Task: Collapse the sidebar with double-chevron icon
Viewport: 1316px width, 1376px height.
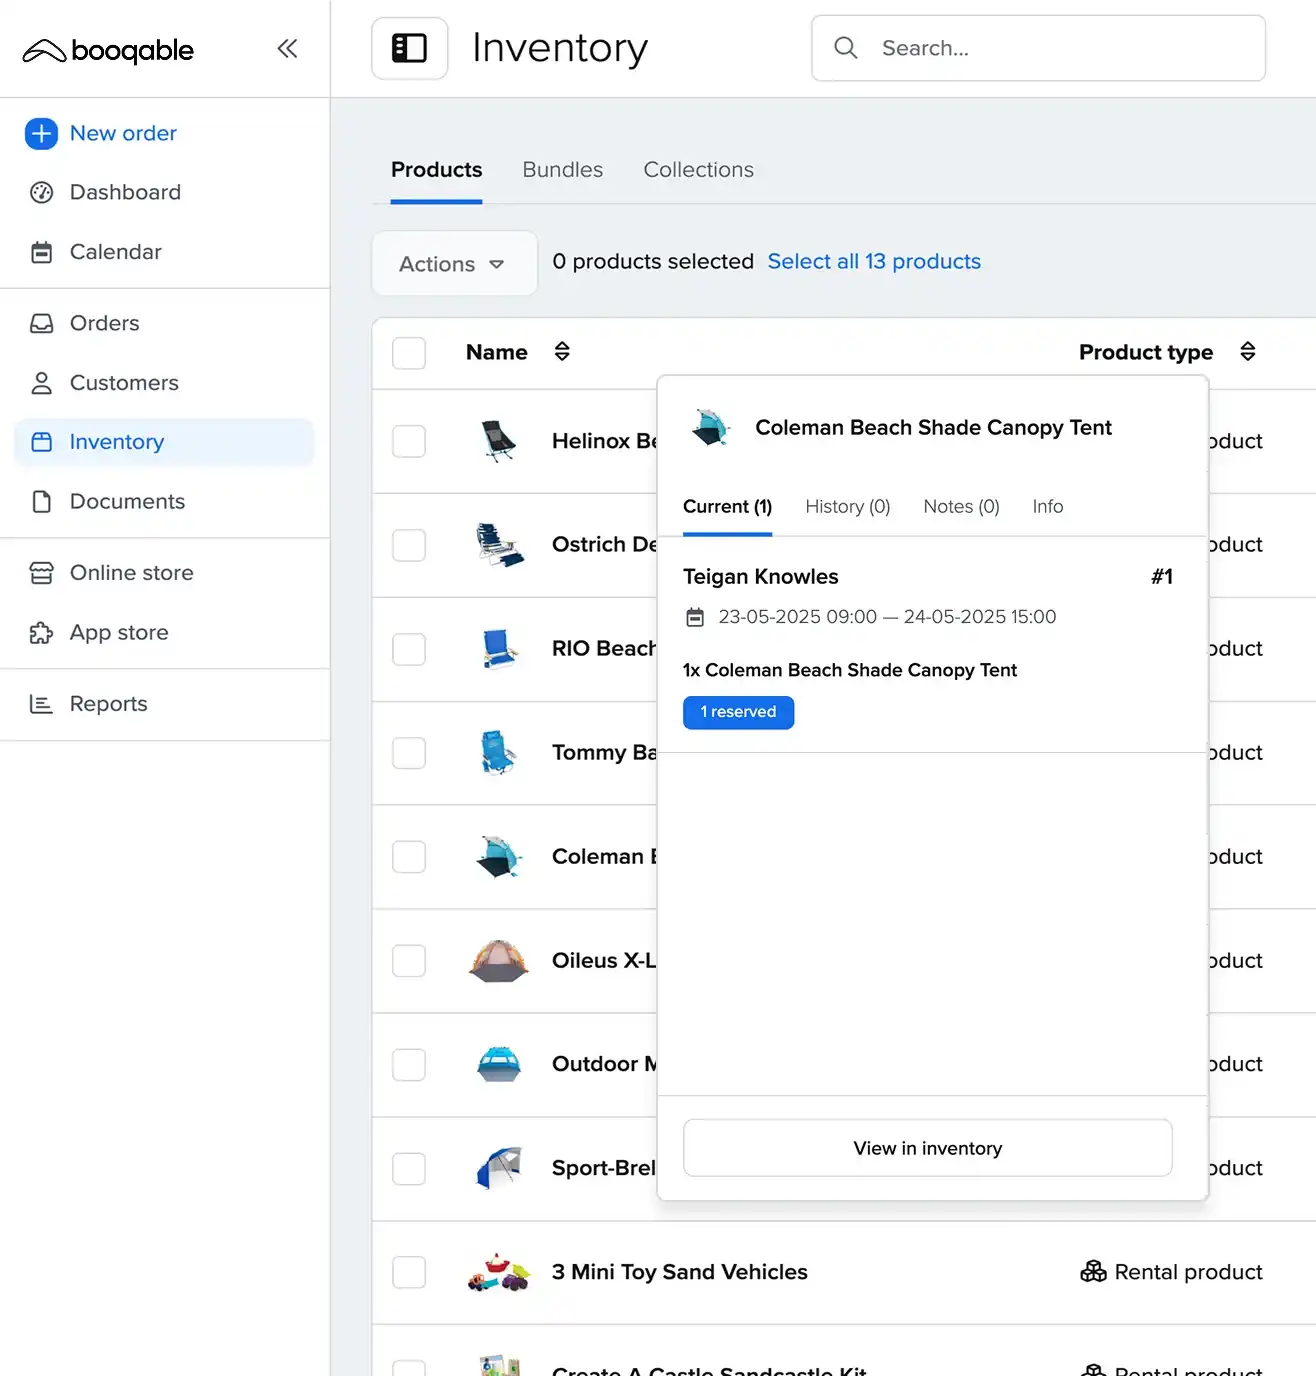Action: (x=287, y=48)
